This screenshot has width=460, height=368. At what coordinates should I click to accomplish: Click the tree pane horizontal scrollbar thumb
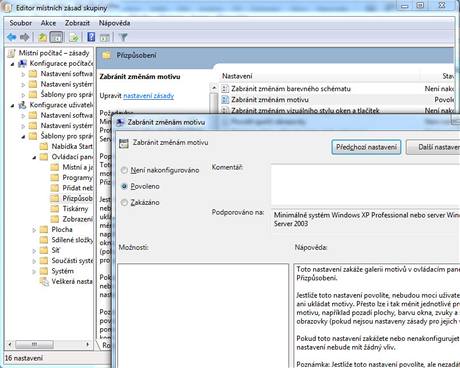(34, 344)
